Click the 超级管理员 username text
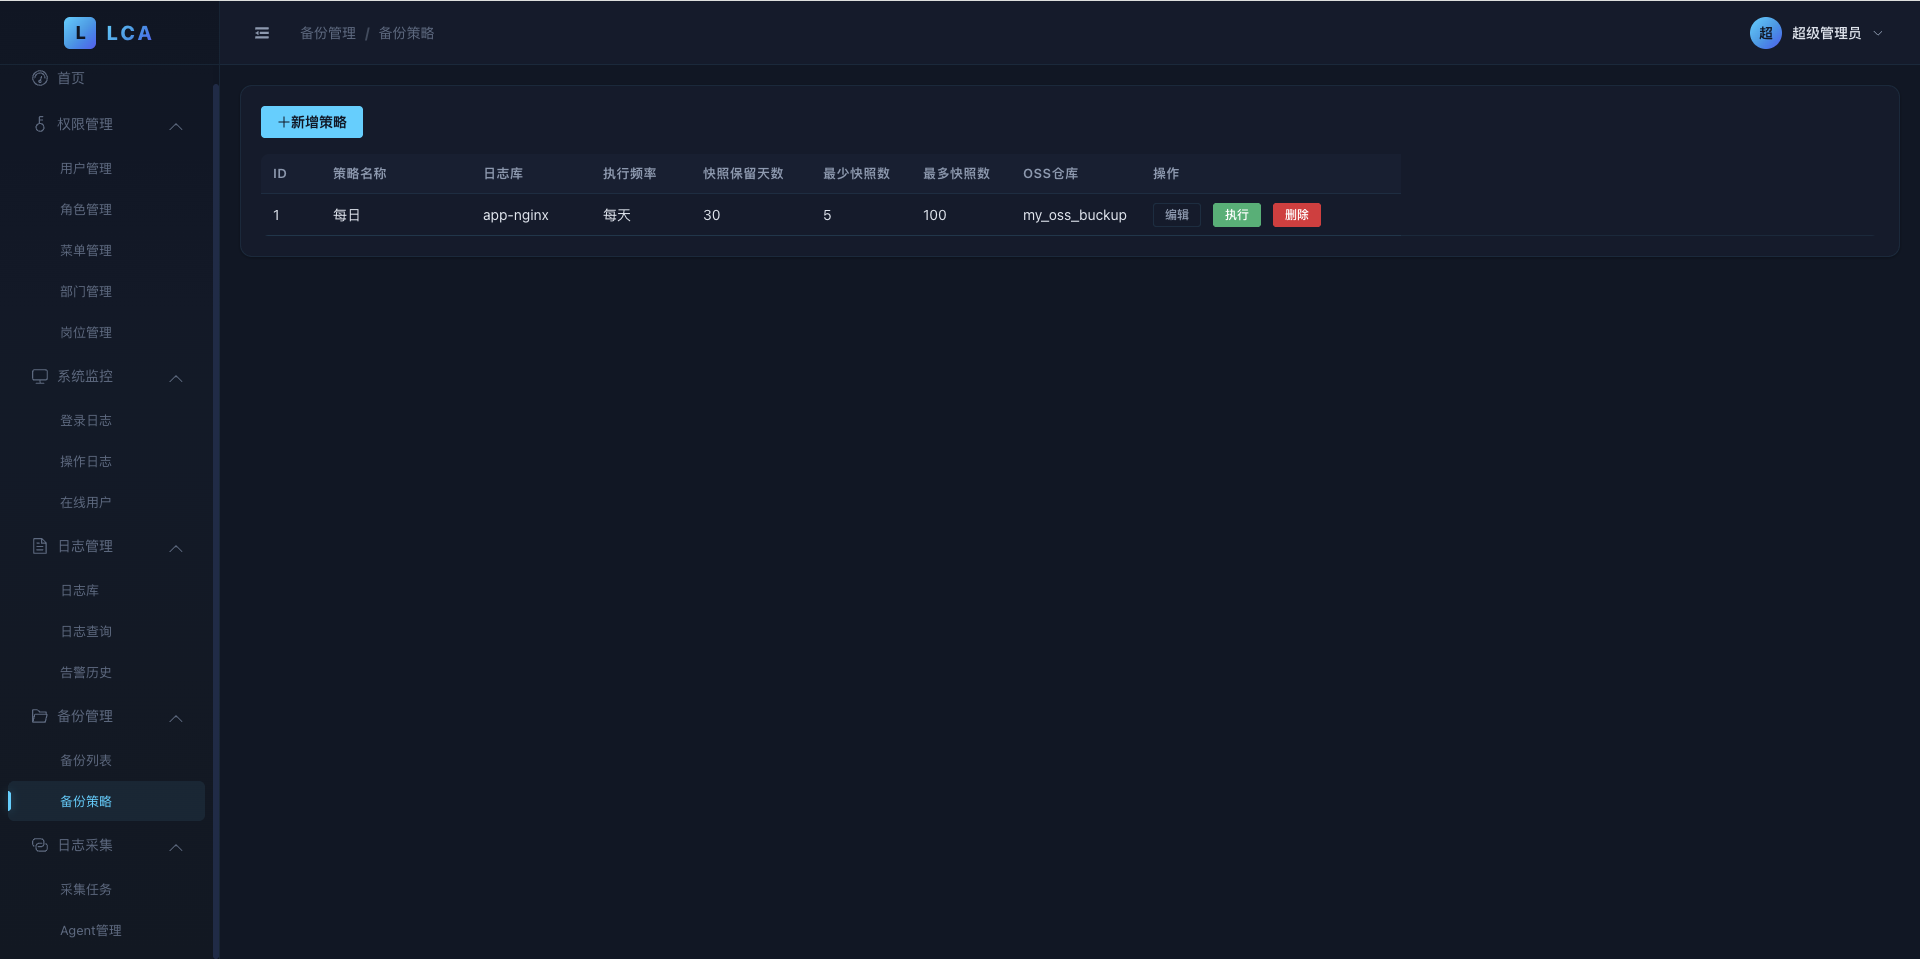Screen dimensions: 1920x959 pos(1826,33)
